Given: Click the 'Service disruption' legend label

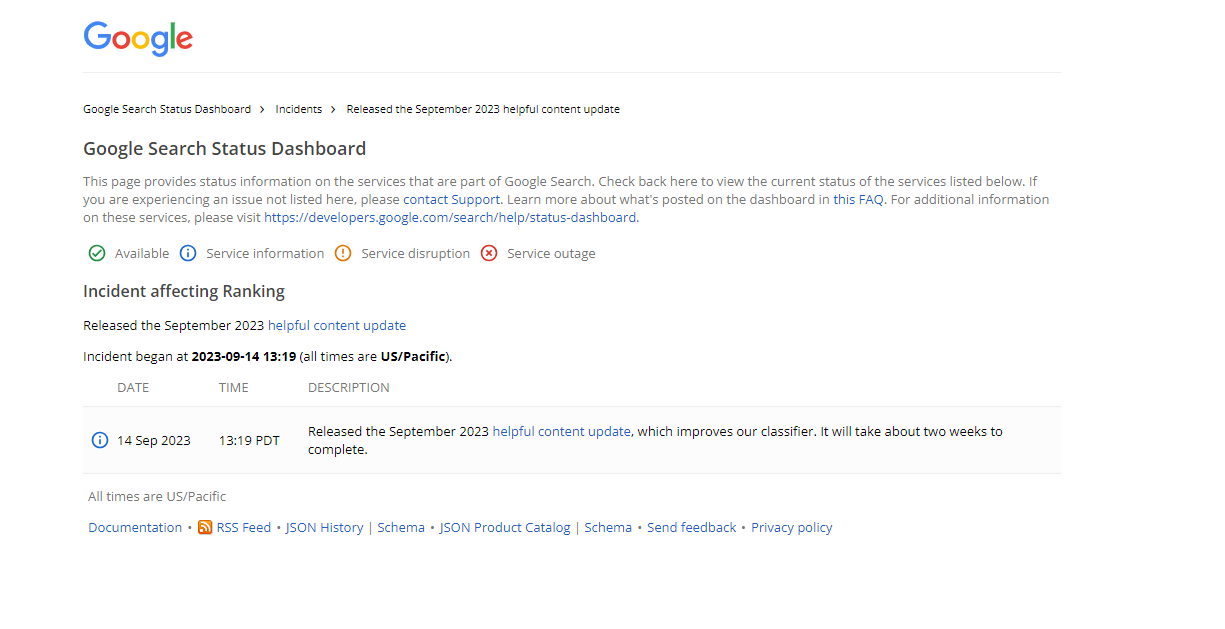Looking at the screenshot, I should click(x=415, y=253).
